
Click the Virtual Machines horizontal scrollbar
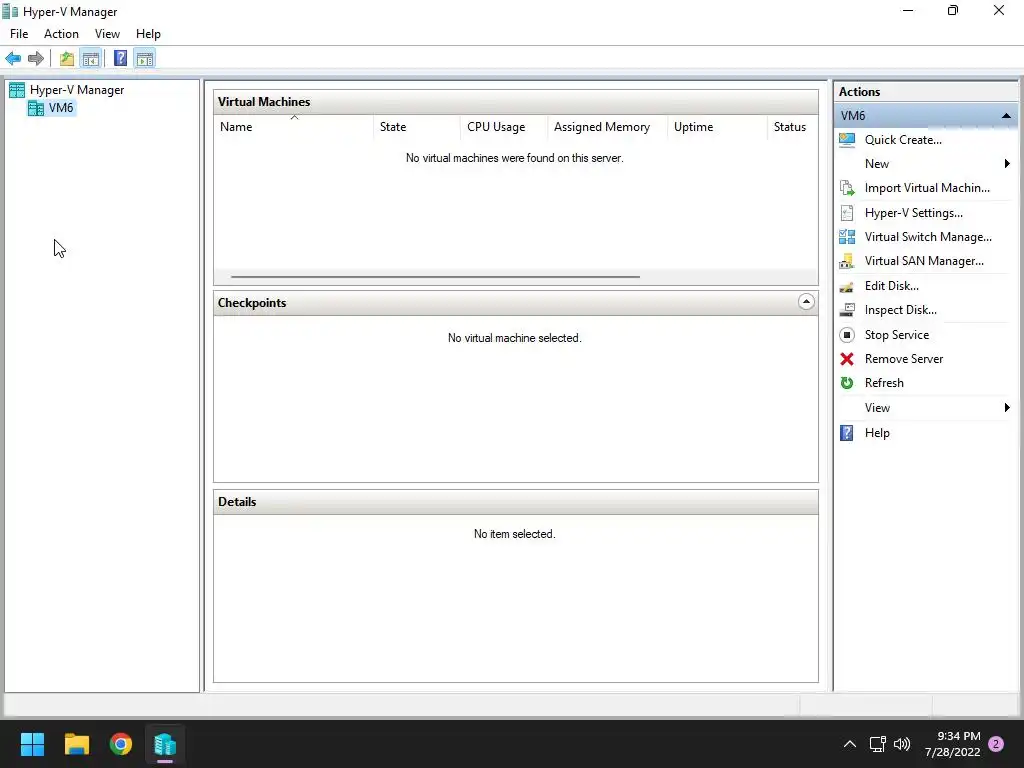435,277
